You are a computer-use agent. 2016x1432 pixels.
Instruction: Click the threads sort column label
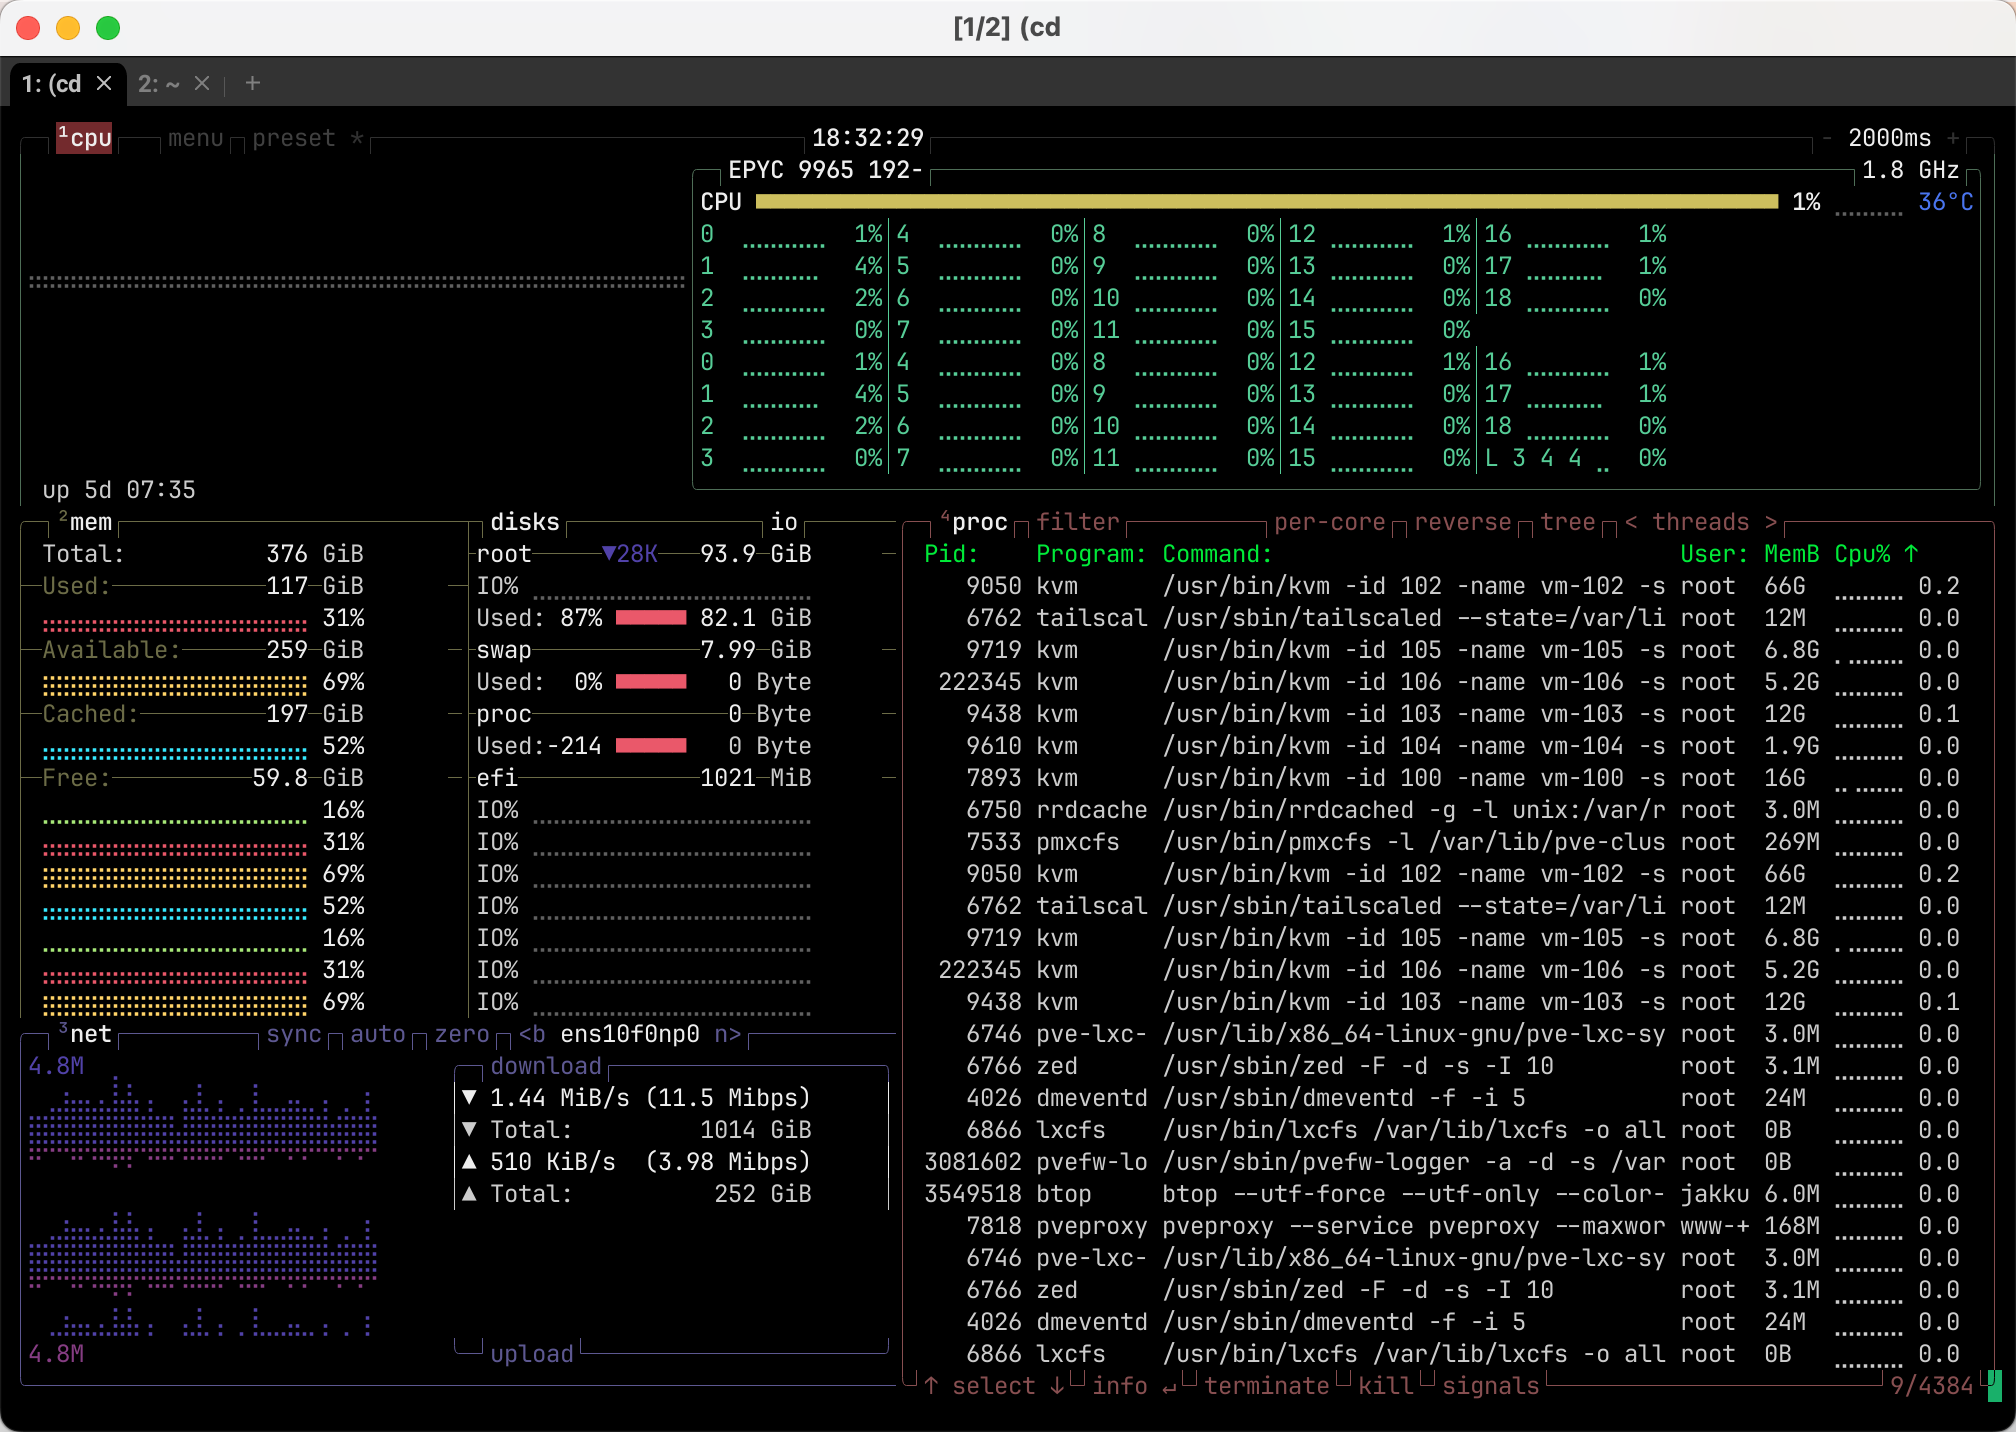pos(1701,522)
